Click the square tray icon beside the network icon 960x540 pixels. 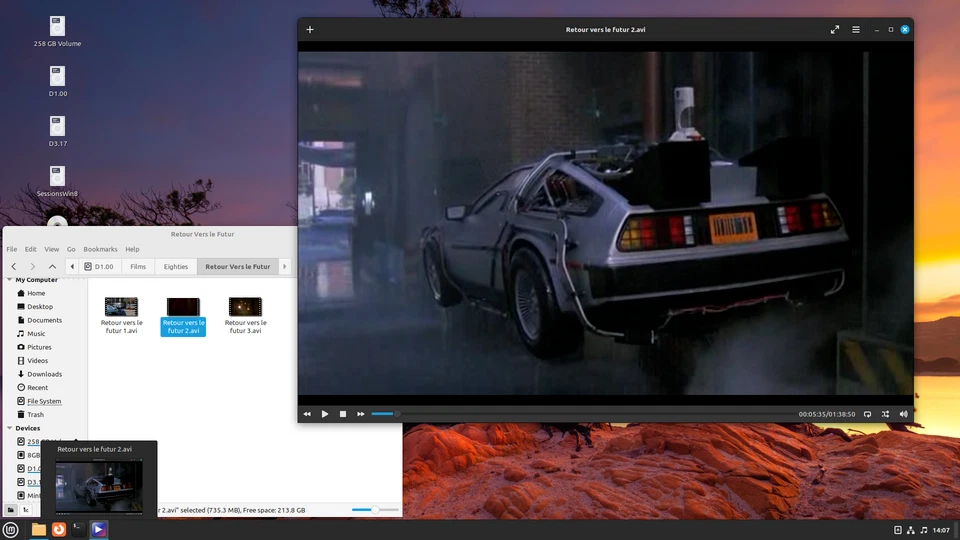coord(898,530)
